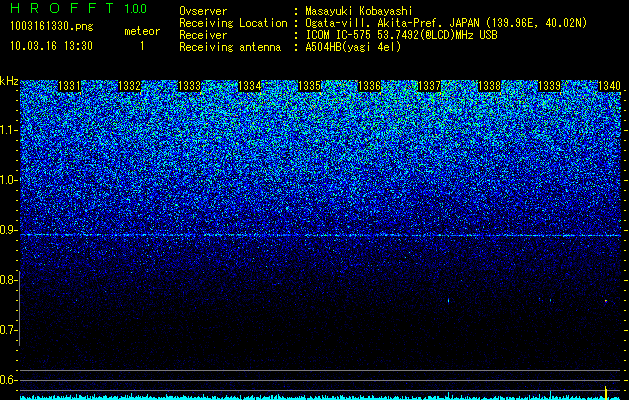
Task: Click the 0.7 frequency axis label
Action: pos(9,330)
